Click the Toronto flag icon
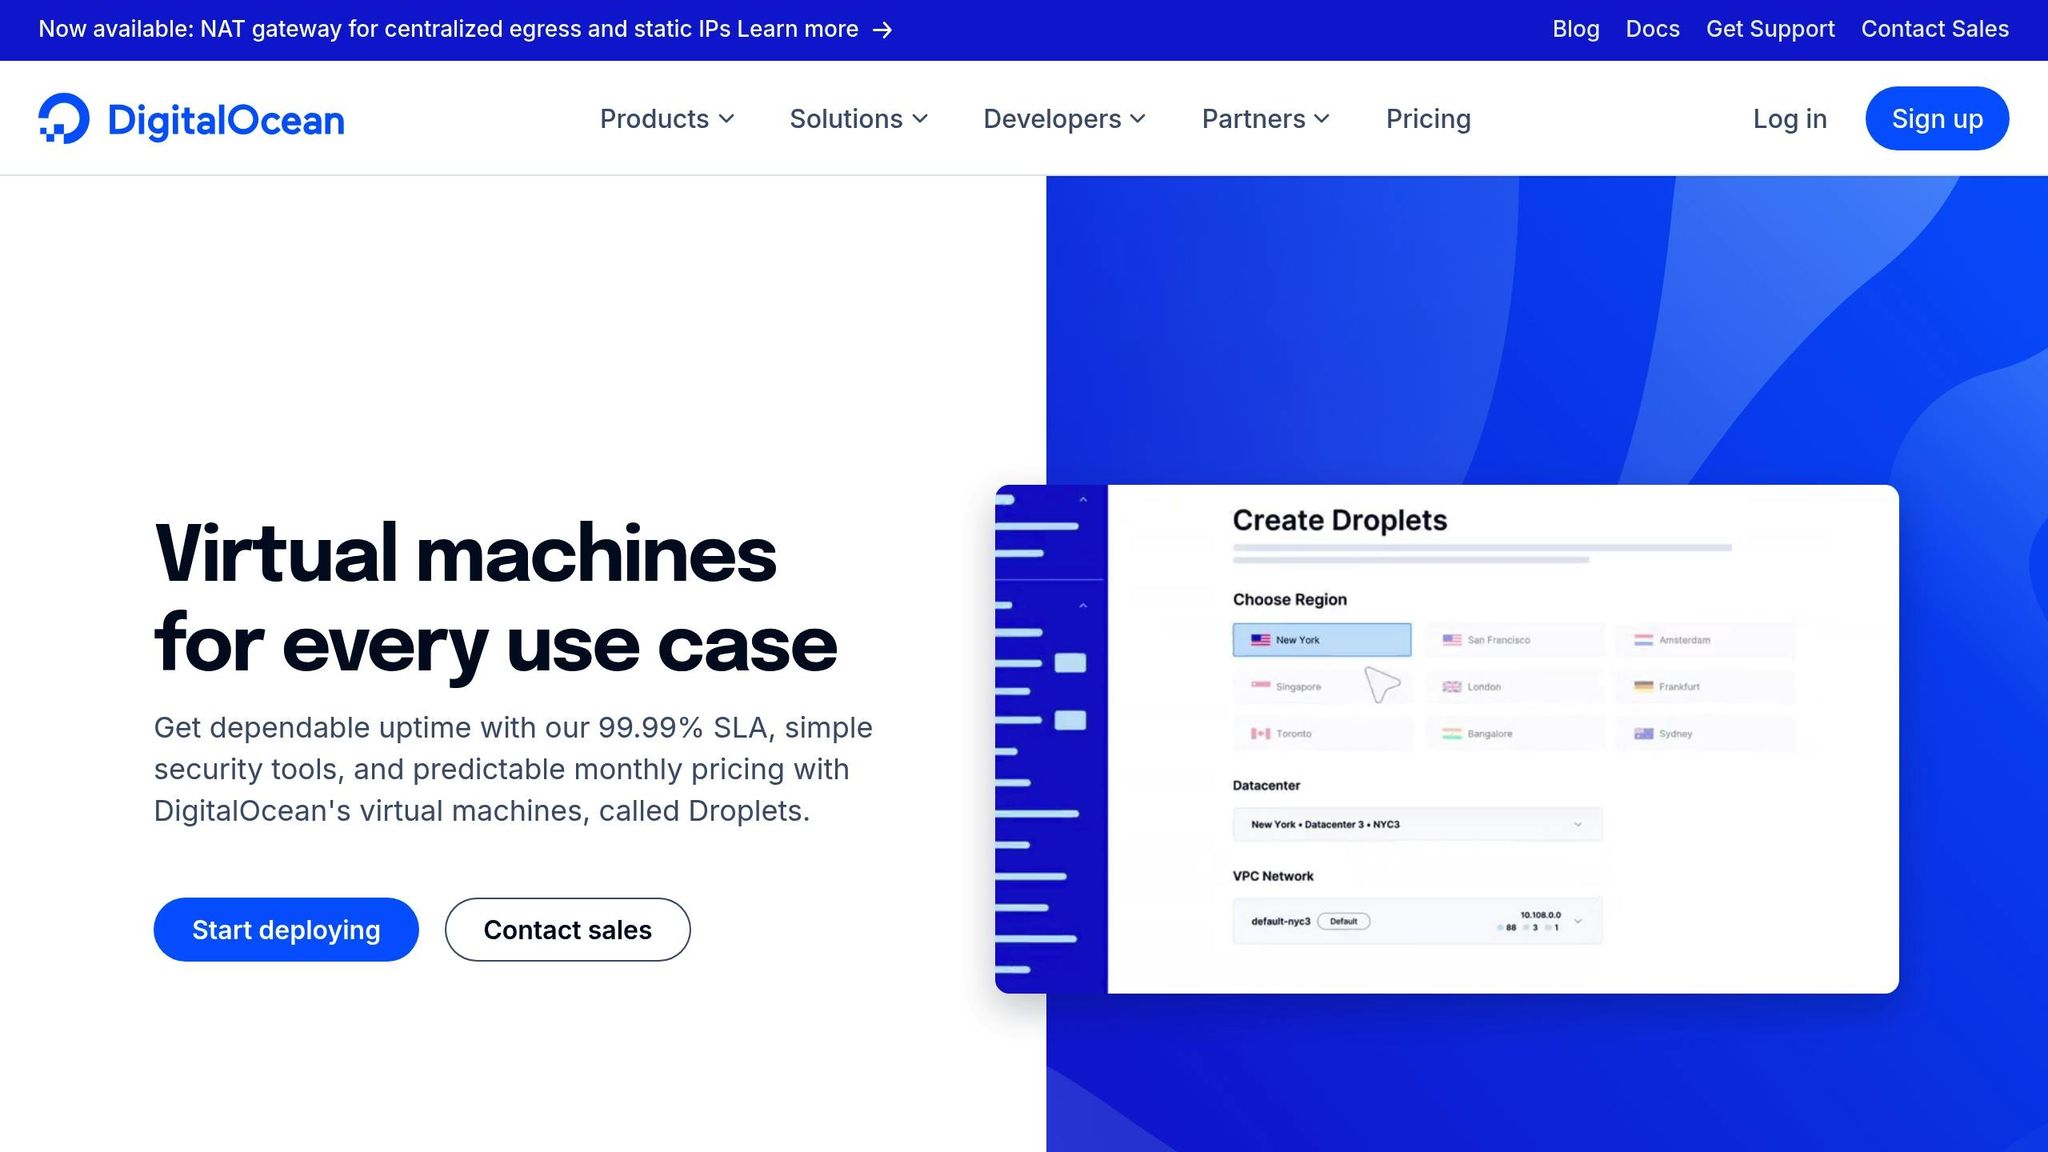This screenshot has width=2048, height=1152. [1258, 733]
